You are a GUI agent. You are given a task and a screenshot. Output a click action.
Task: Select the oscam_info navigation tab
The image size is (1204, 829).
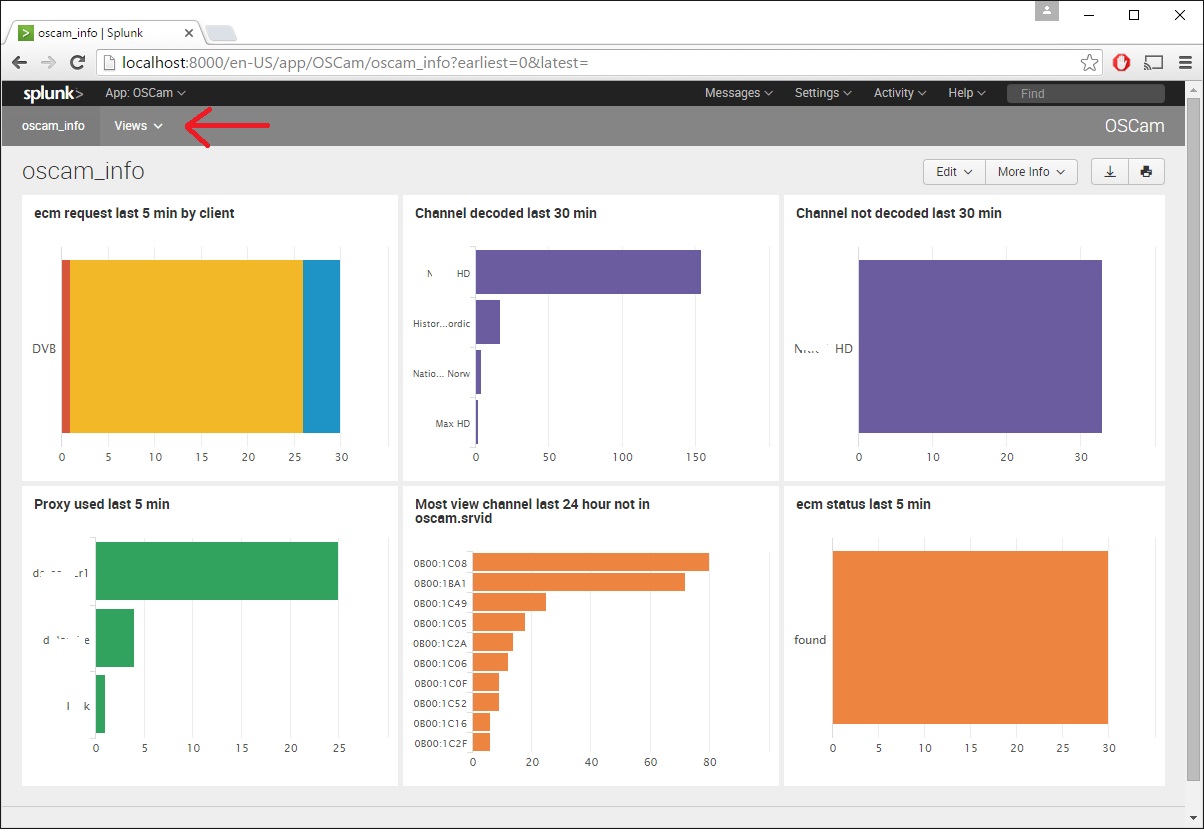click(x=53, y=126)
